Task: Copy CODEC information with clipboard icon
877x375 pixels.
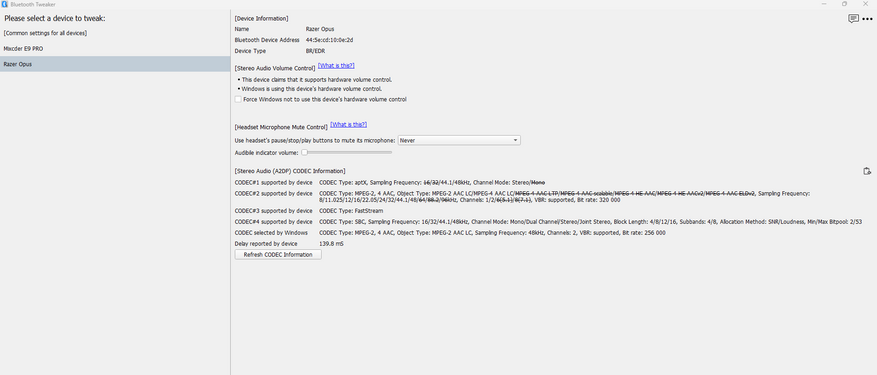Action: 867,171
